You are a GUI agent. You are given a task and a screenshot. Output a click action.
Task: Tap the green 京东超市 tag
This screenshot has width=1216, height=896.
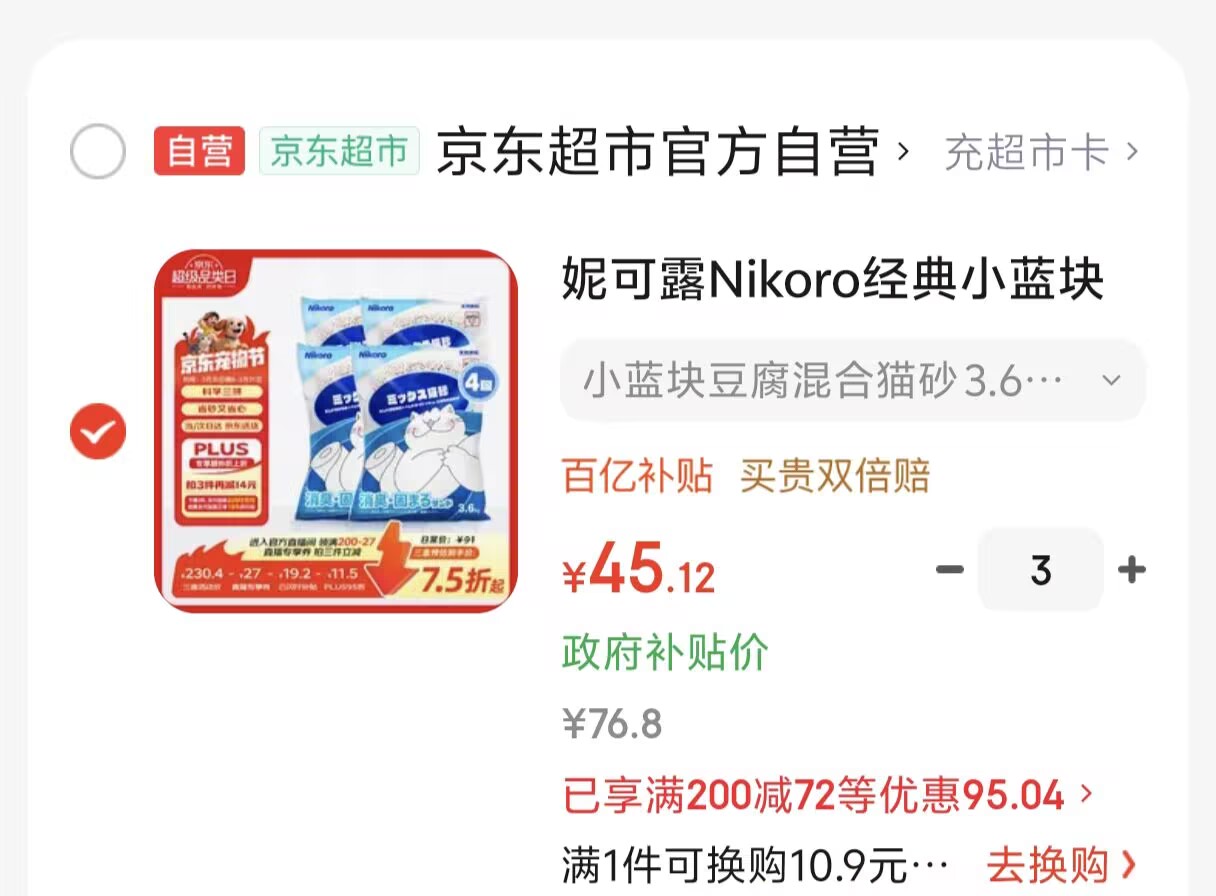[339, 151]
